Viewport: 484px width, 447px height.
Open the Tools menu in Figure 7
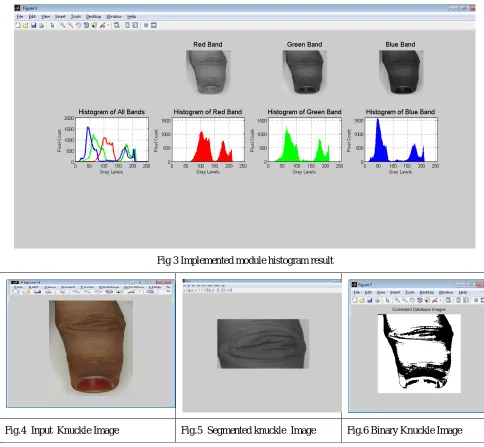coord(410,292)
